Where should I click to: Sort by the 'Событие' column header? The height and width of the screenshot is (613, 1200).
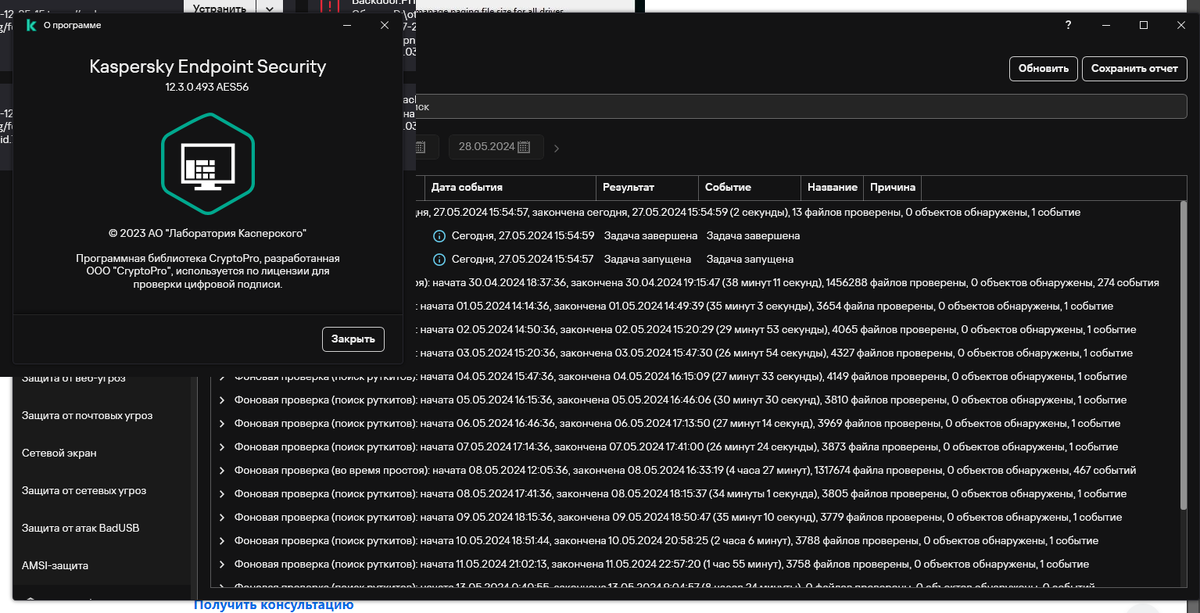[749, 187]
